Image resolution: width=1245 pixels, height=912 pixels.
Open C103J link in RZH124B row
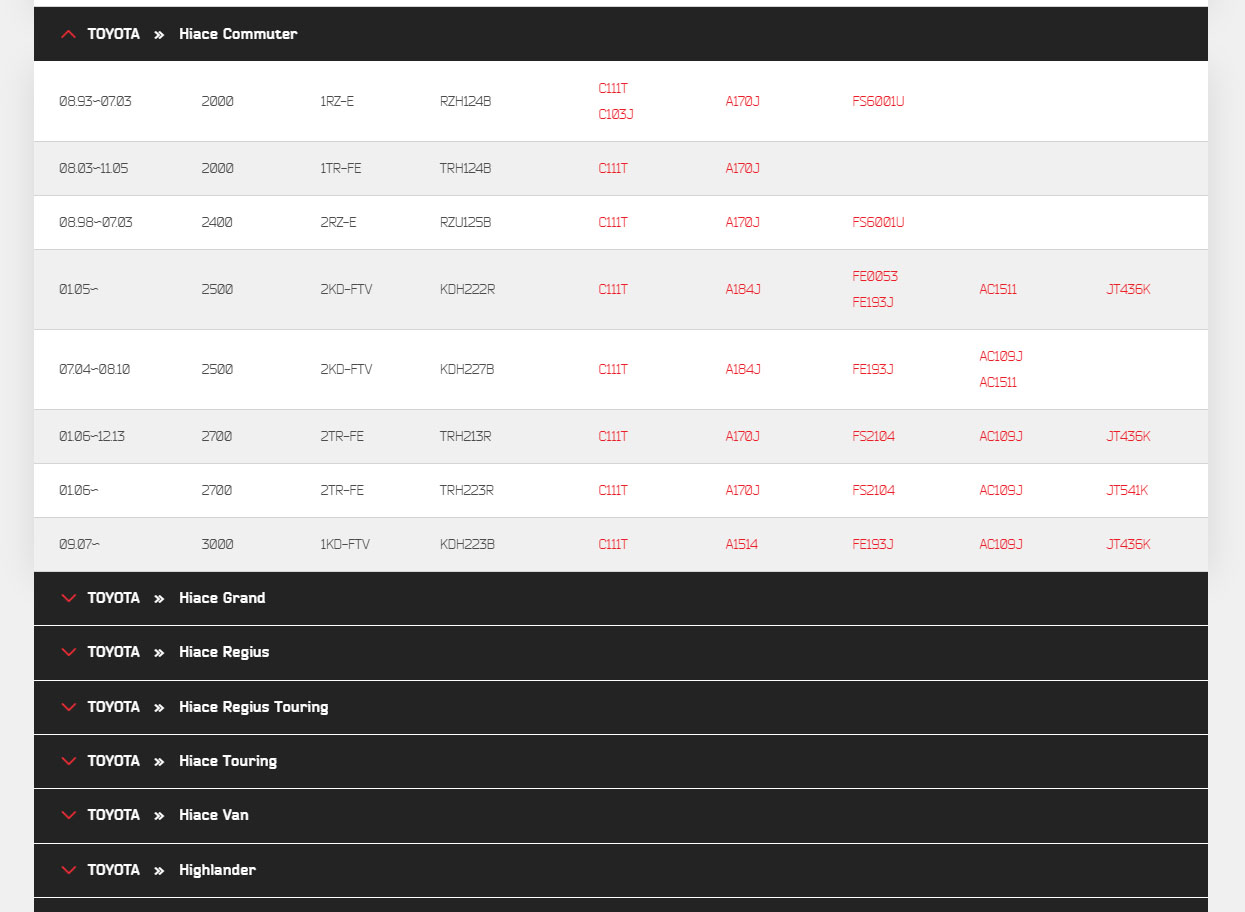coord(616,114)
